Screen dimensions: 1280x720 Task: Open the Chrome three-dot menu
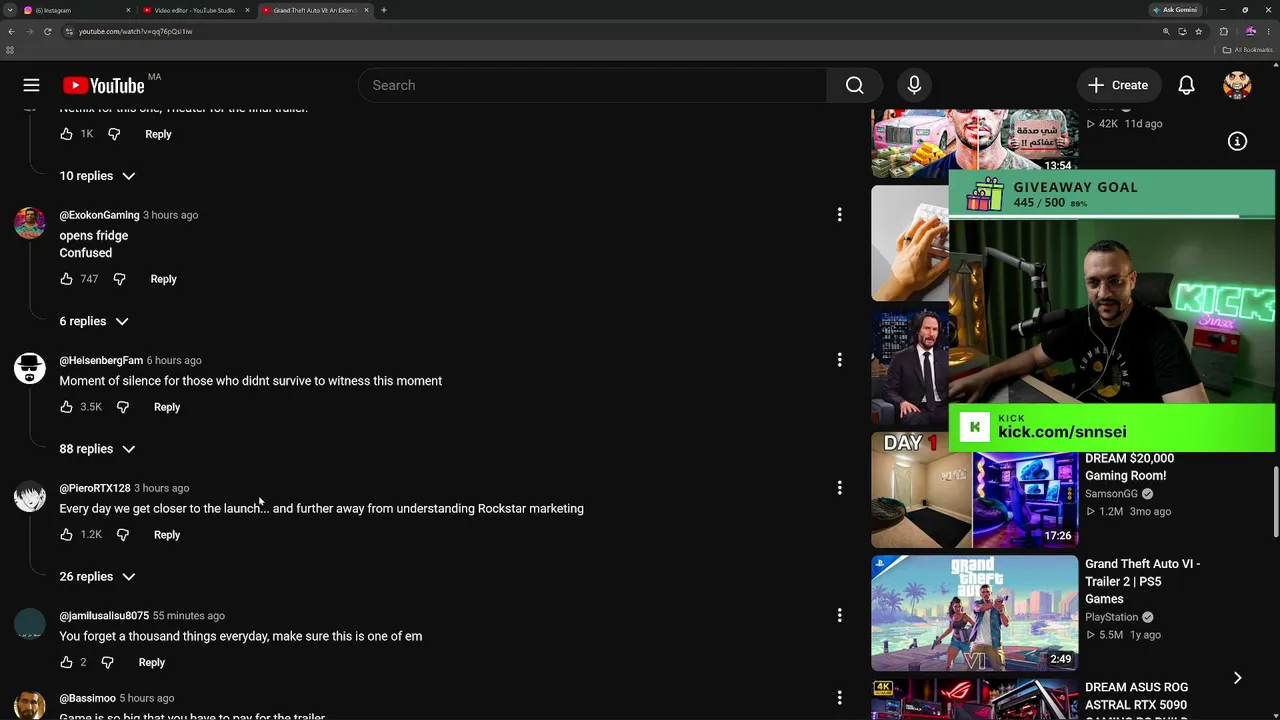1269,31
